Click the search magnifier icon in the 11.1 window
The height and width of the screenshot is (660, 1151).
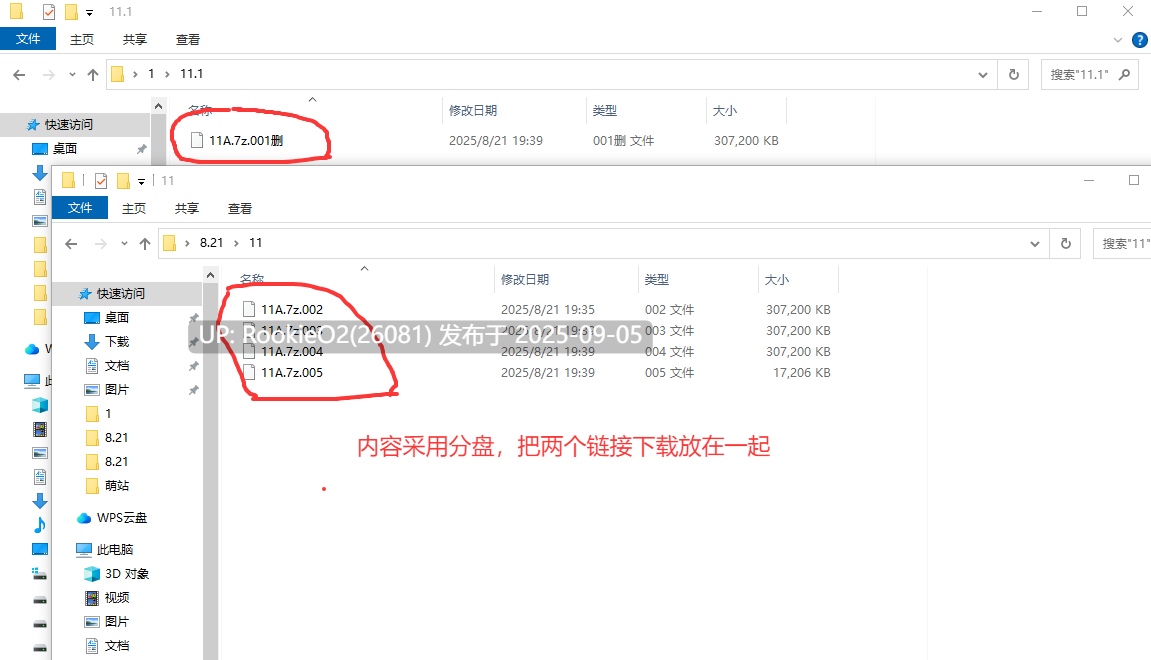pyautogui.click(x=1124, y=74)
